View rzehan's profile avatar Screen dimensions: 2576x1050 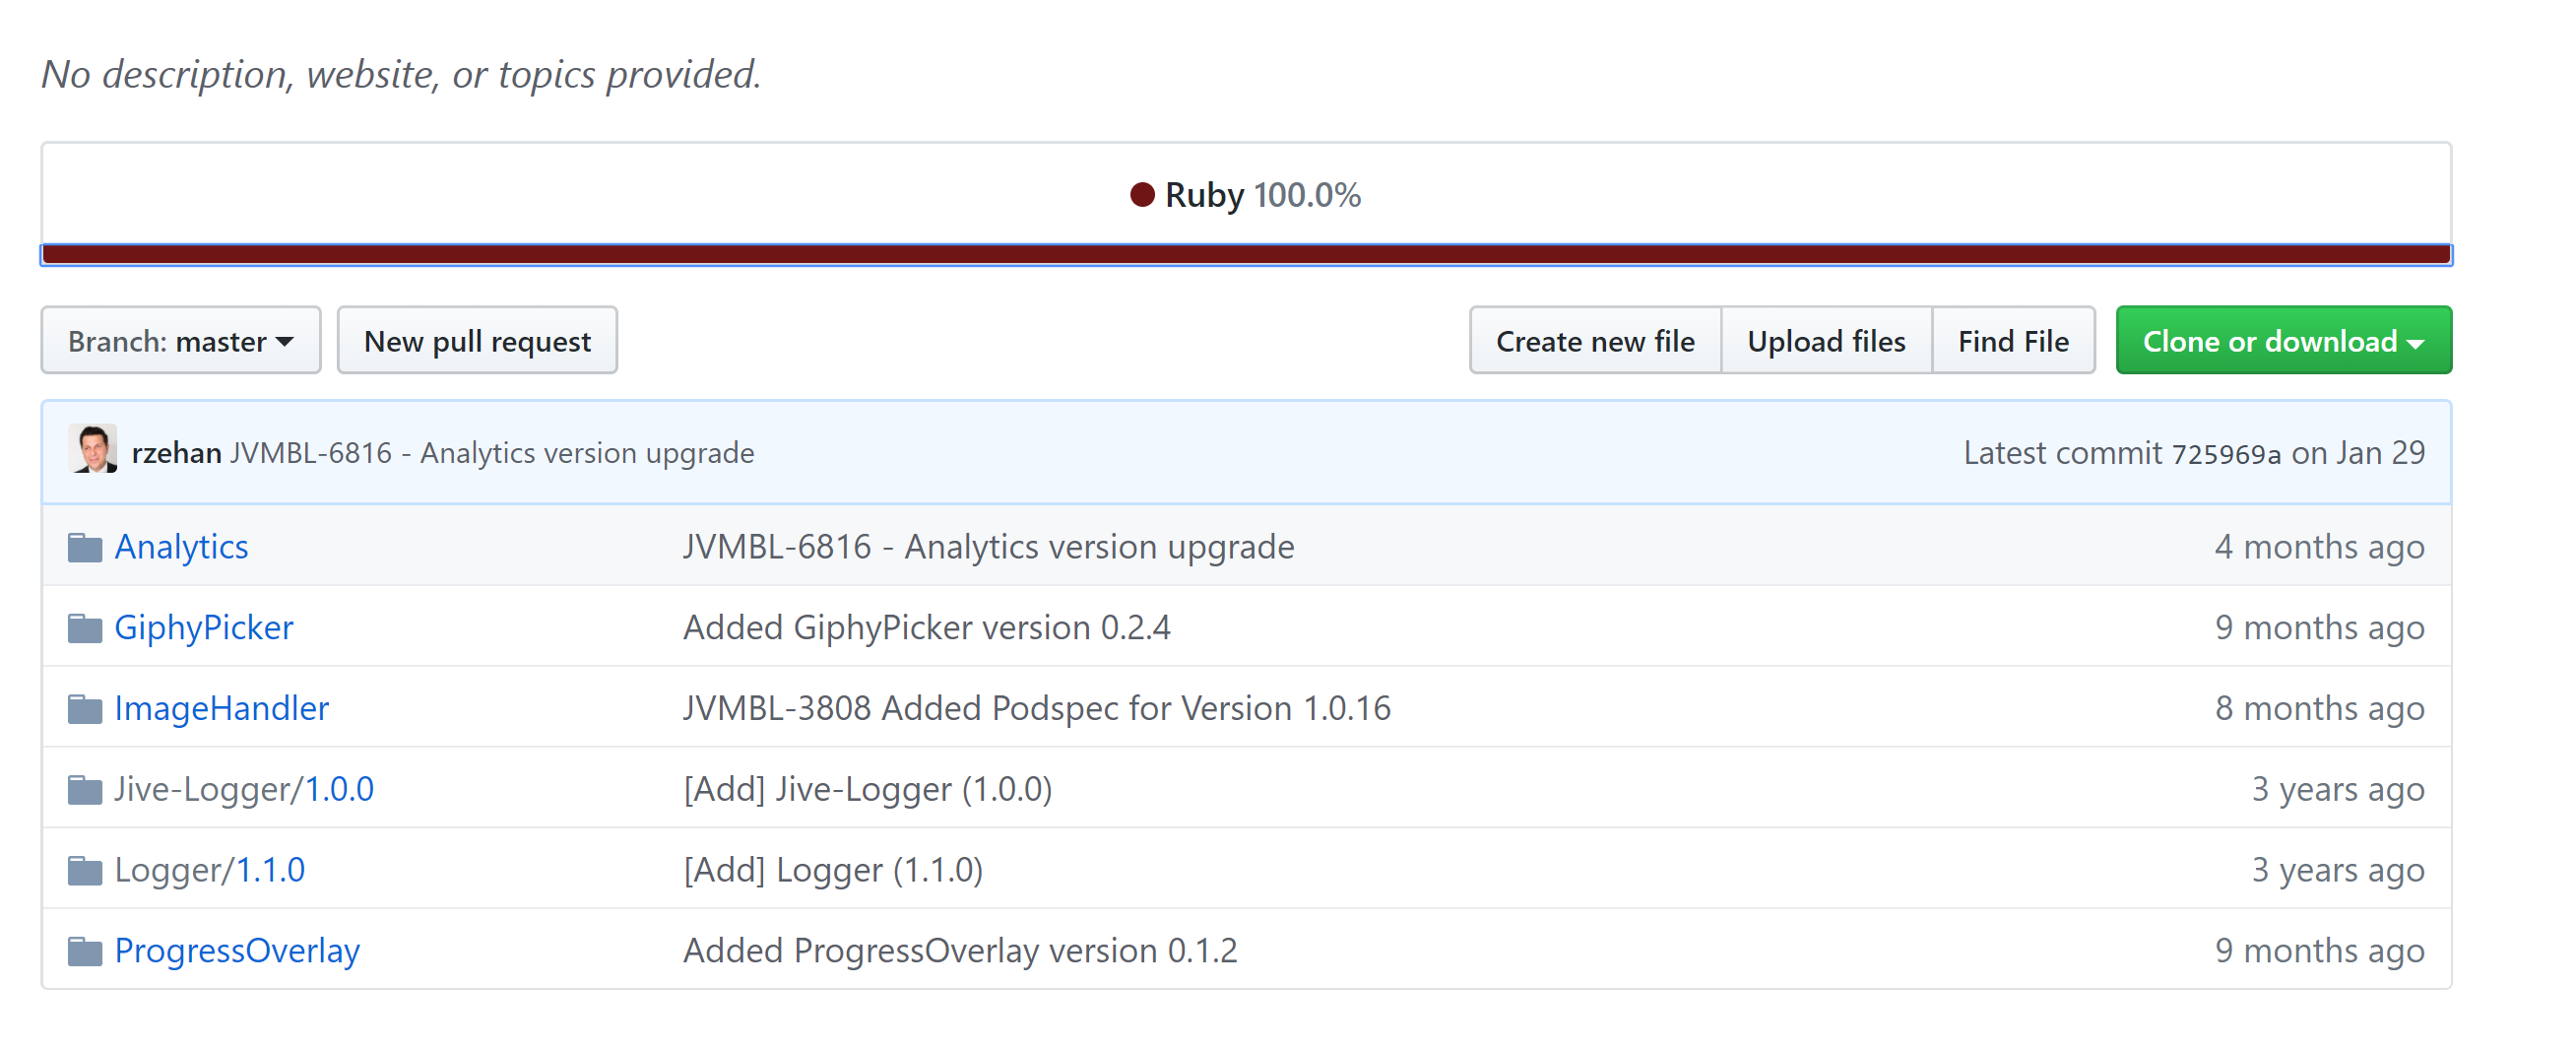pyautogui.click(x=92, y=452)
